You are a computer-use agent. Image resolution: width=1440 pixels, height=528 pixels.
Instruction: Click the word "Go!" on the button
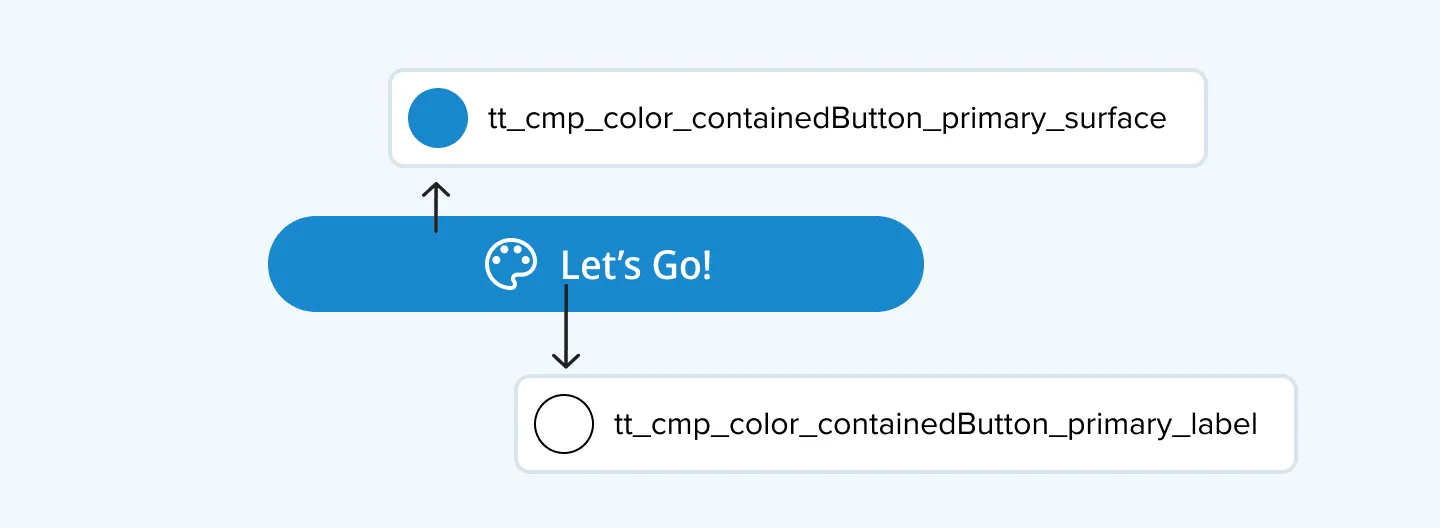tap(682, 266)
